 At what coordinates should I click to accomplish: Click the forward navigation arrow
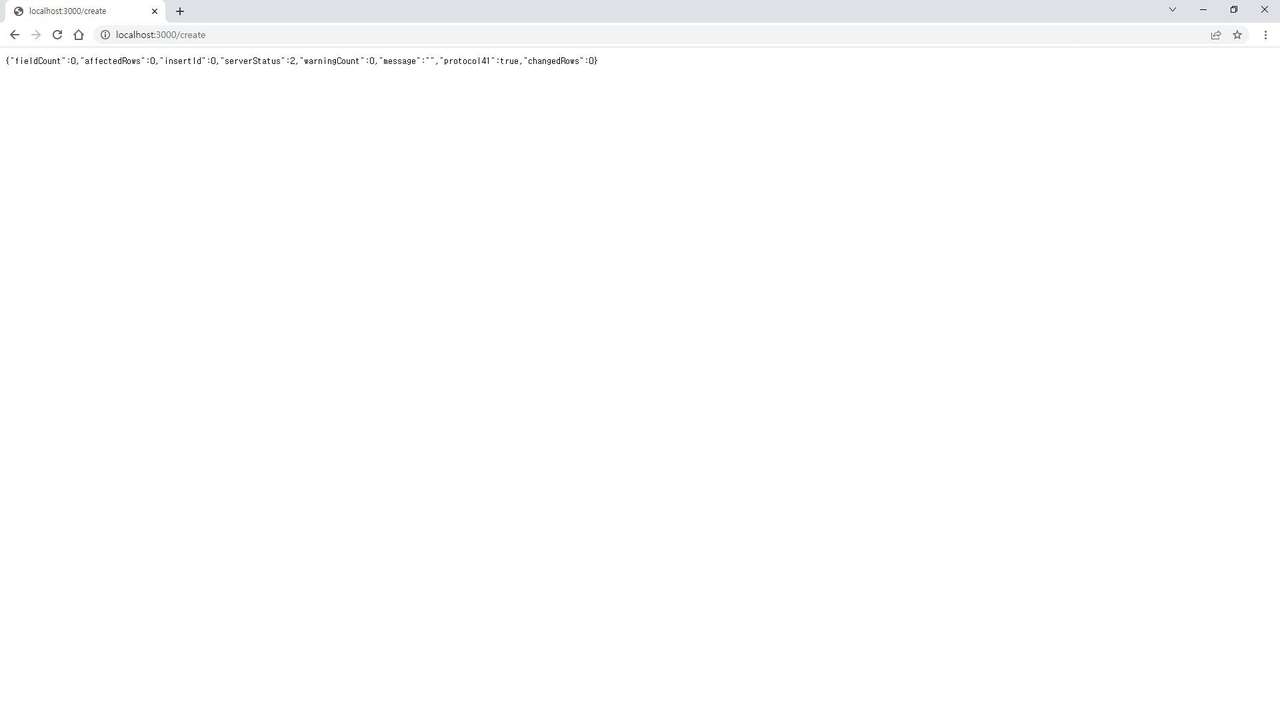(36, 34)
